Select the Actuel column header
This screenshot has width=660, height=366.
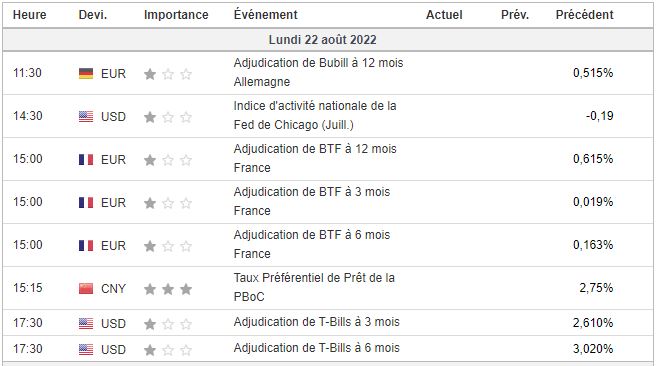click(444, 15)
